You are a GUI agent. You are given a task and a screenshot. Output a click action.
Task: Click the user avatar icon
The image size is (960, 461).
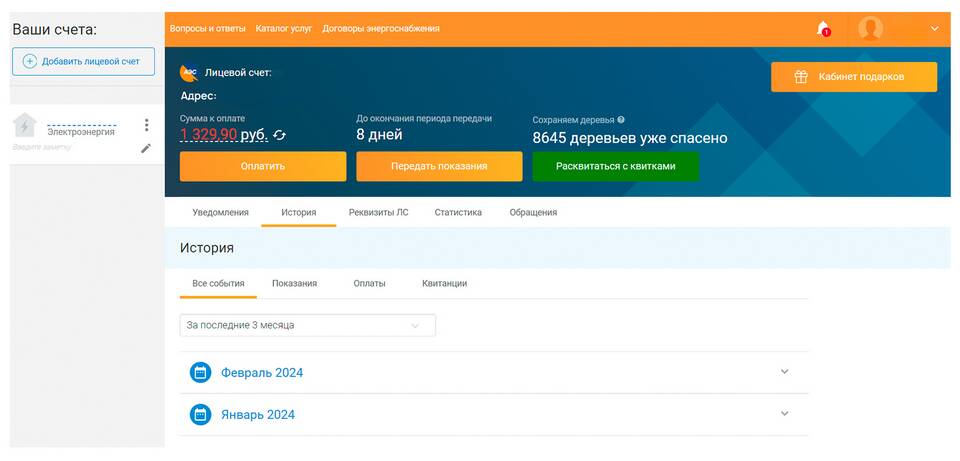pyautogui.click(x=870, y=29)
